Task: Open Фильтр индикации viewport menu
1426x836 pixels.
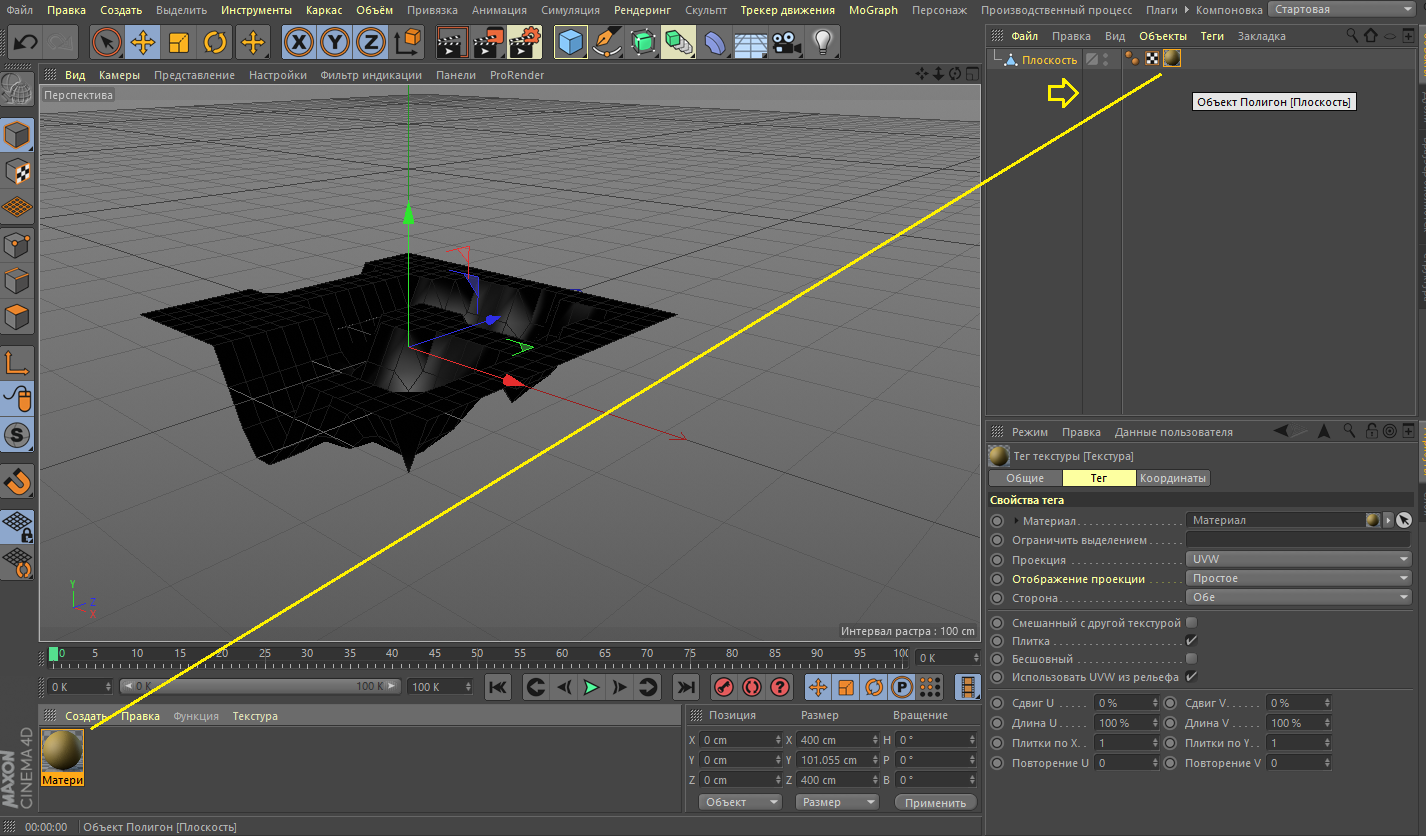Action: tap(371, 75)
